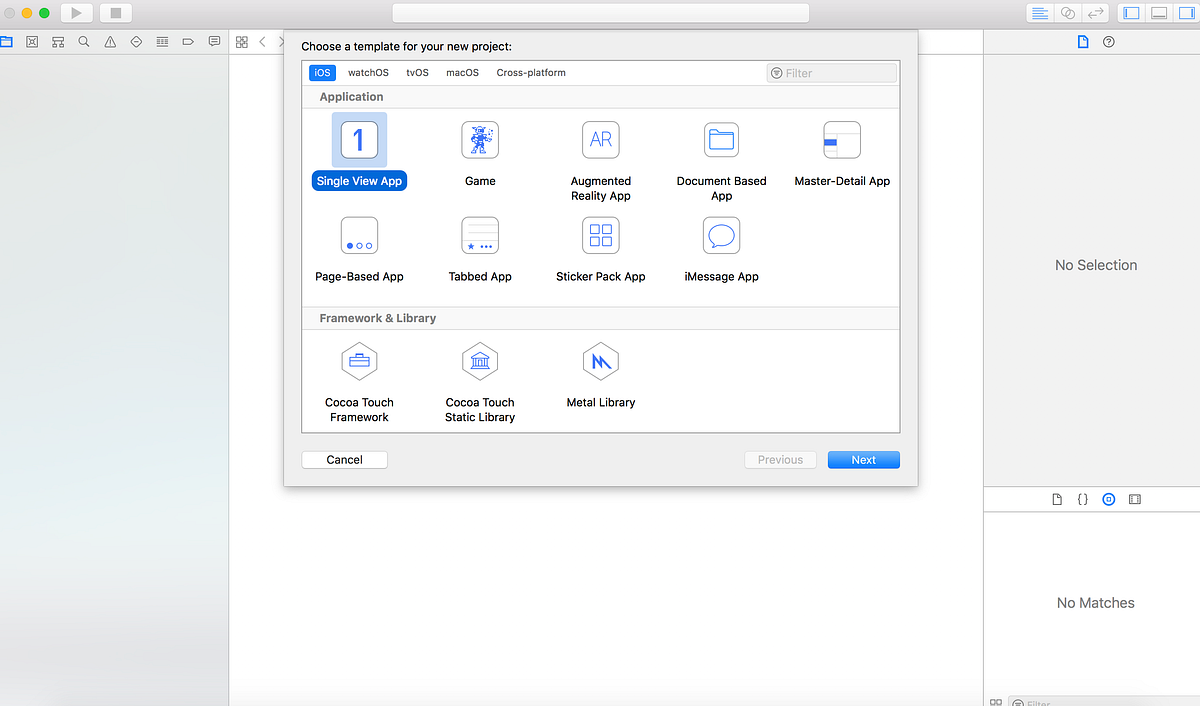
Task: Open the Version editor arrows icon
Action: point(1096,12)
